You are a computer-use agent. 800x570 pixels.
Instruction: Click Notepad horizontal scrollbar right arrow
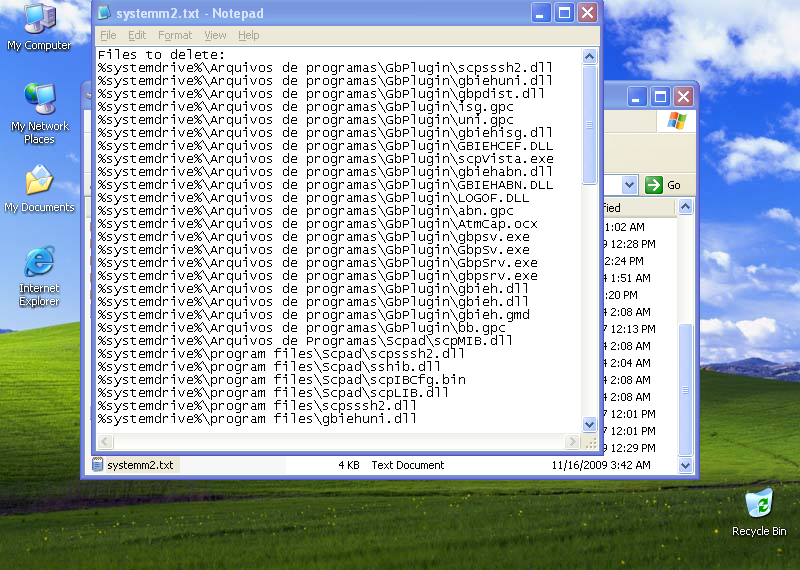tap(572, 441)
